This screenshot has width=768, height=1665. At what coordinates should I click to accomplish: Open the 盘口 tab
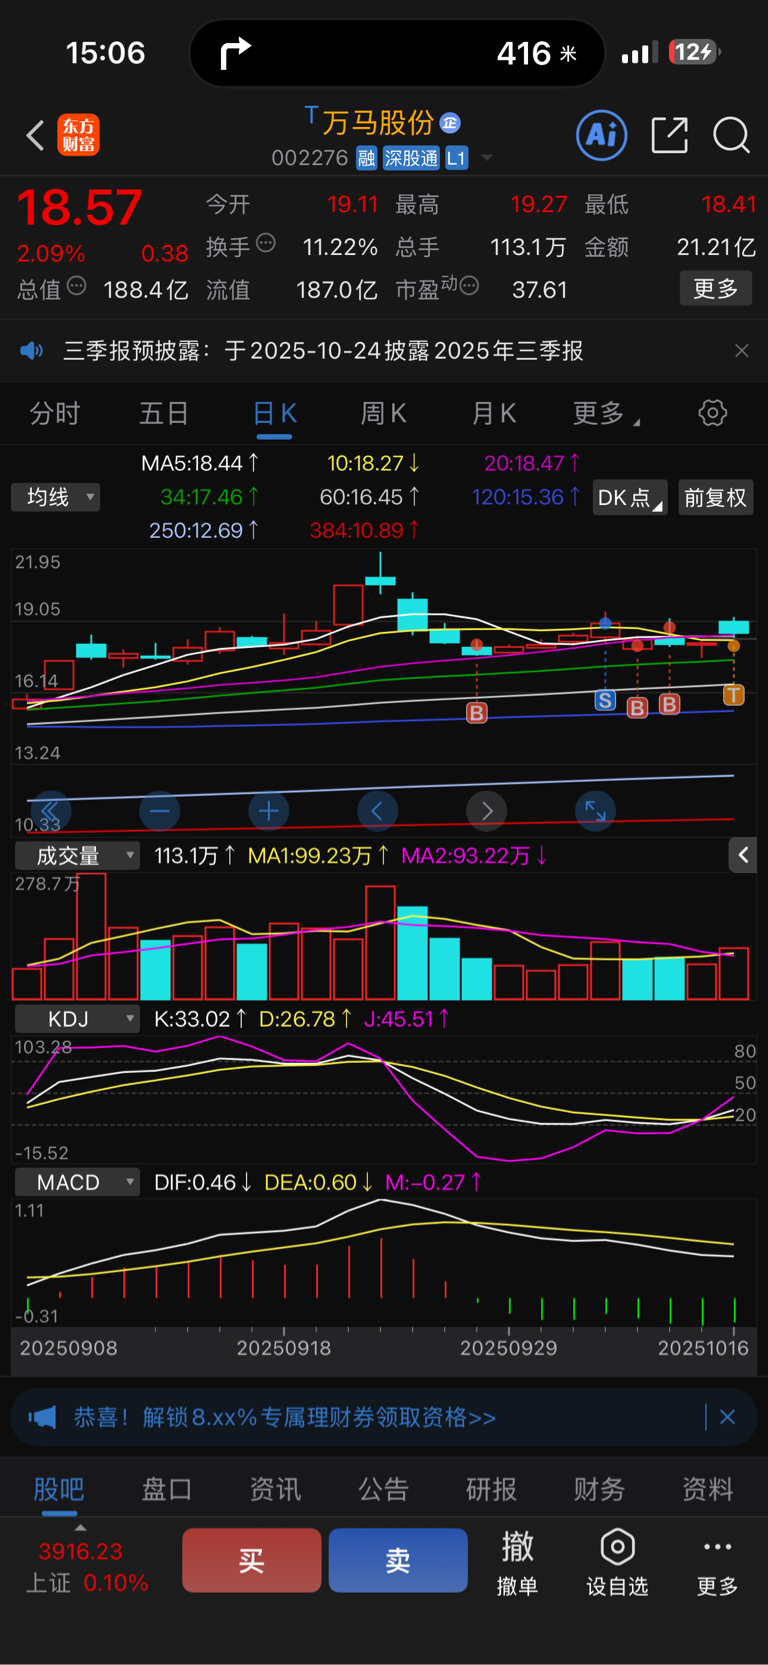click(x=167, y=1489)
